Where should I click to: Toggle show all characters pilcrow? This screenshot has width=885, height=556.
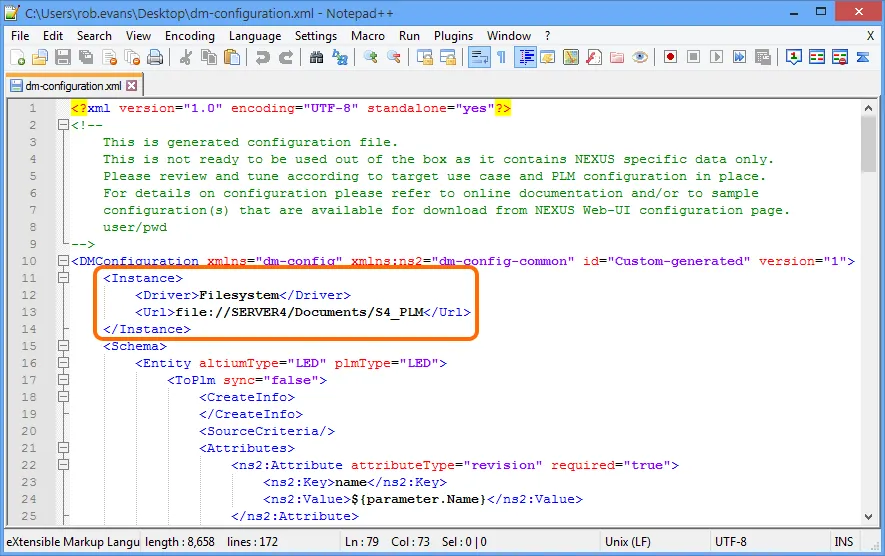click(501, 57)
